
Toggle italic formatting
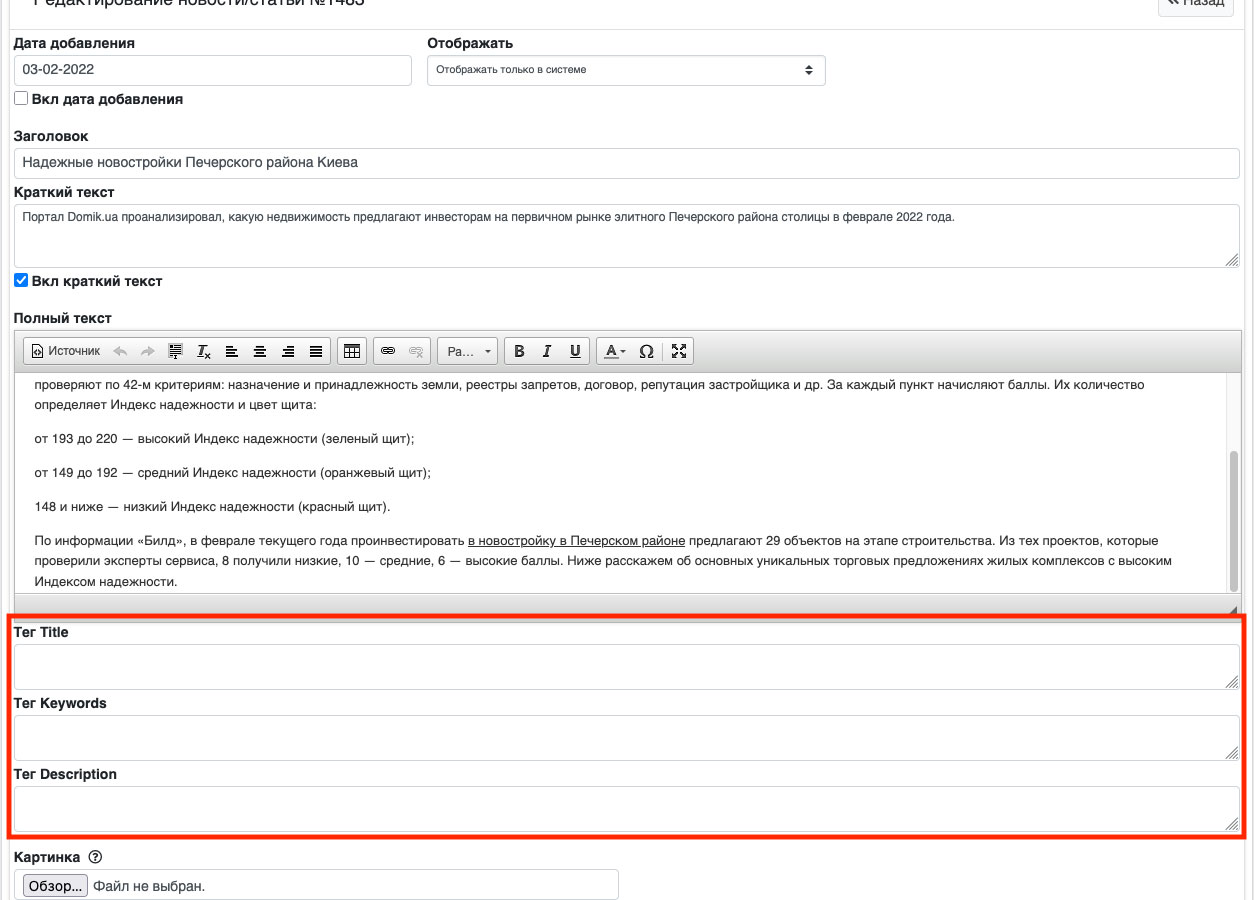(x=547, y=351)
